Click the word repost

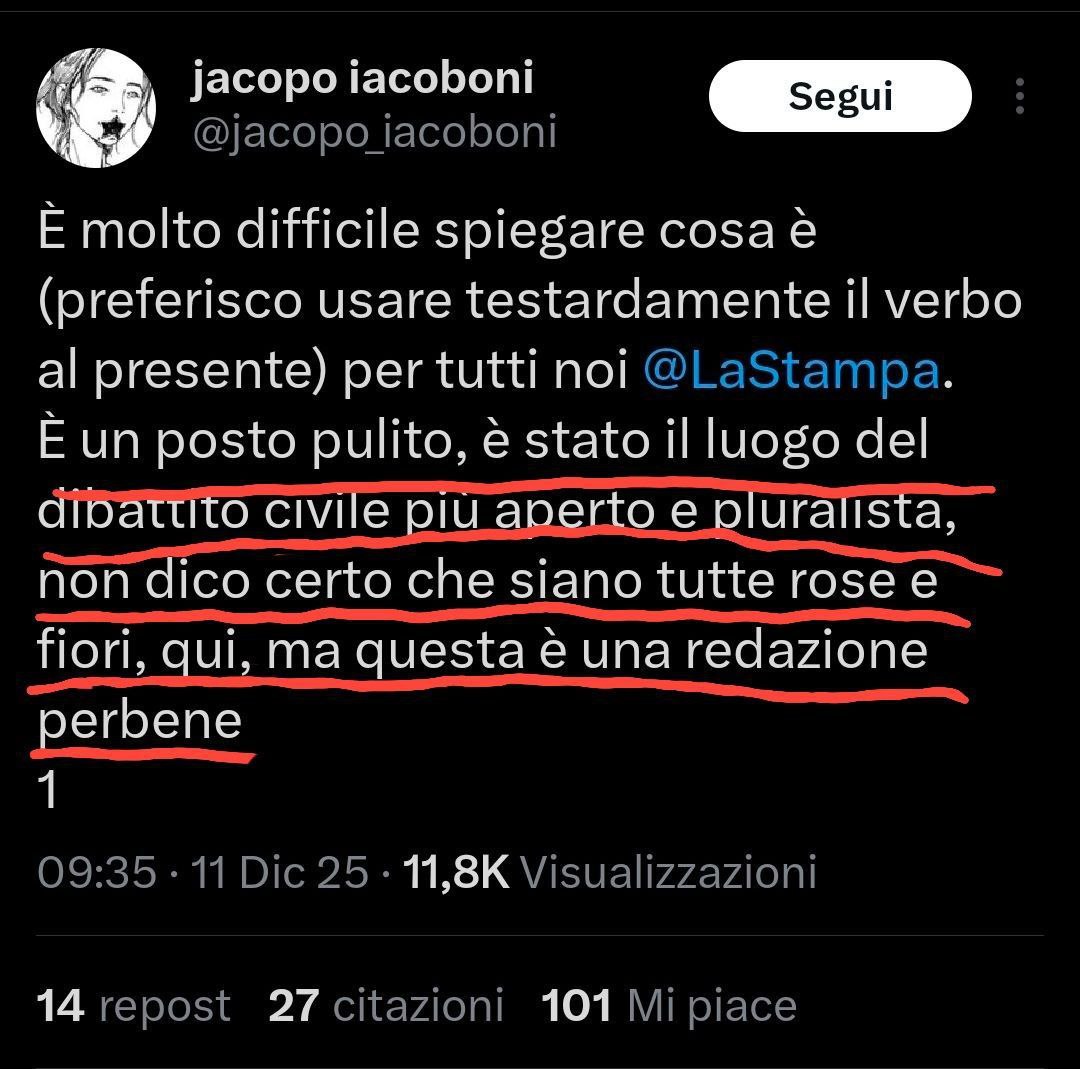tap(165, 1008)
